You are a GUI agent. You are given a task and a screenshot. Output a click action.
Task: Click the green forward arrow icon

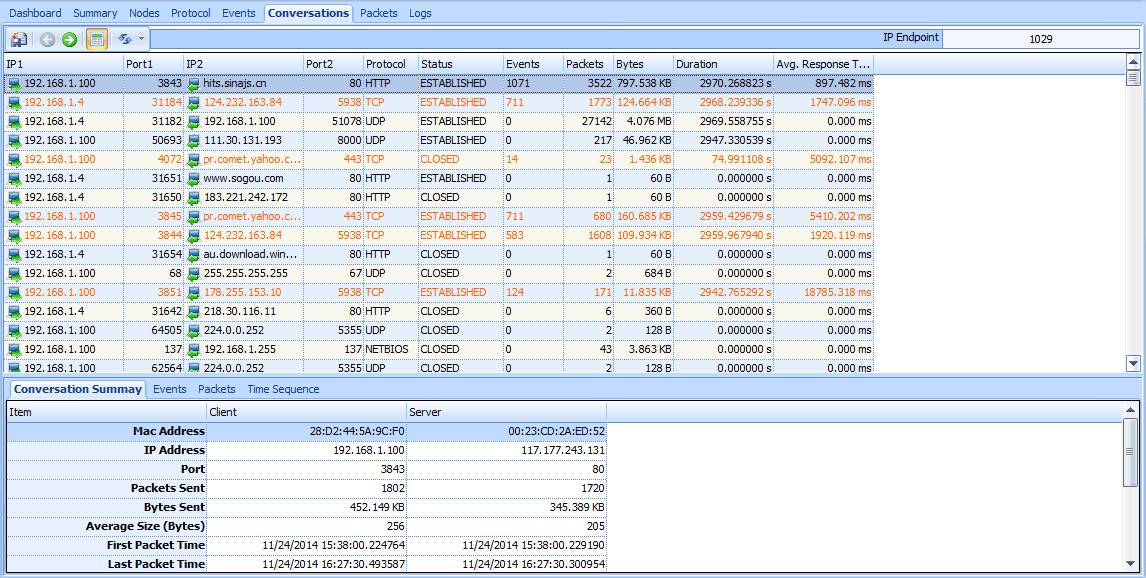point(69,40)
